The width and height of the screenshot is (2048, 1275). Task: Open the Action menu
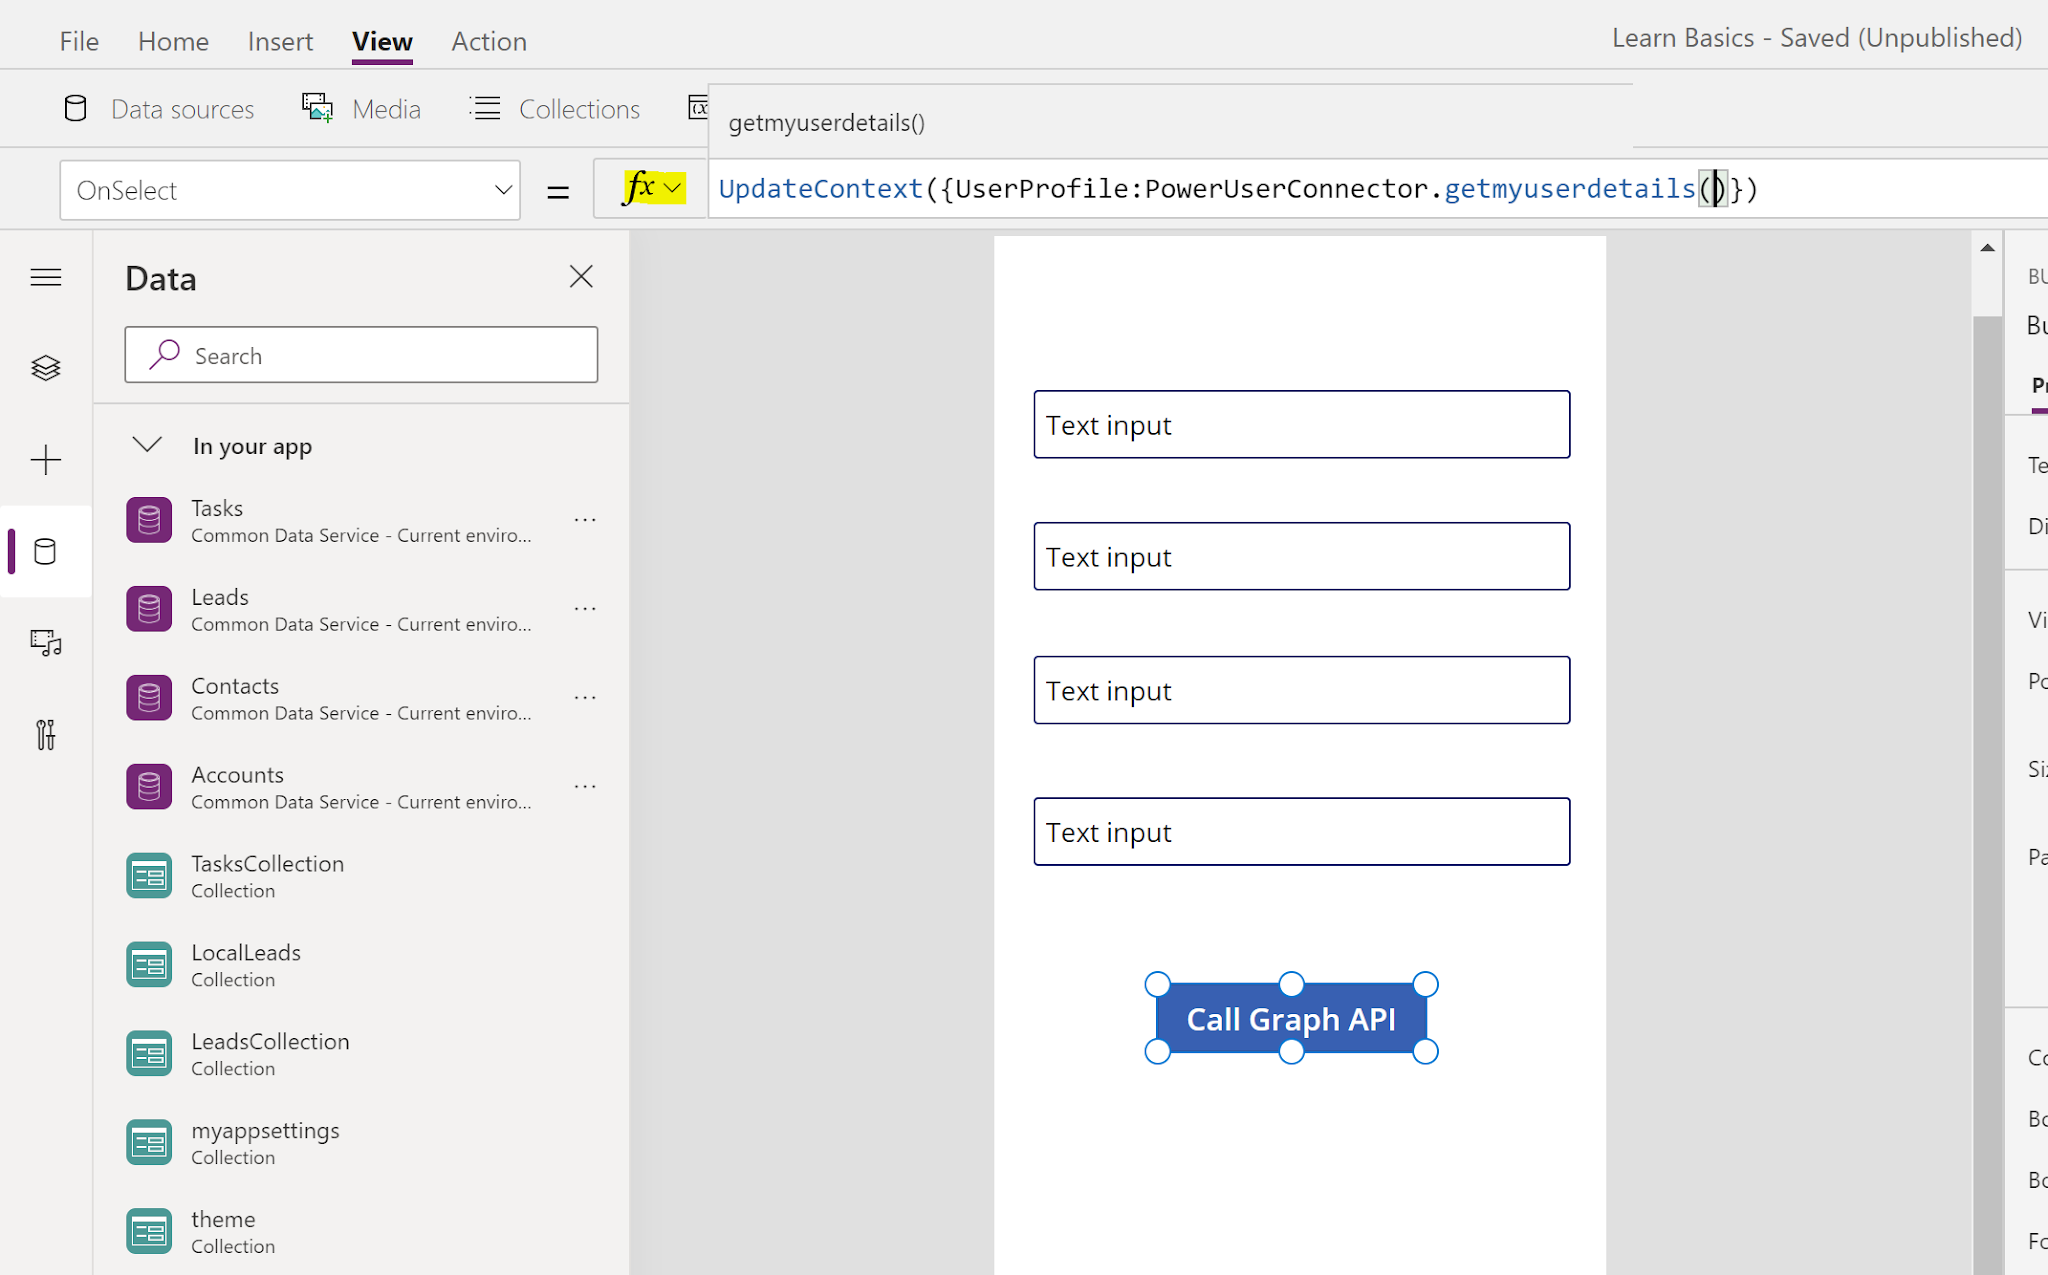point(489,41)
